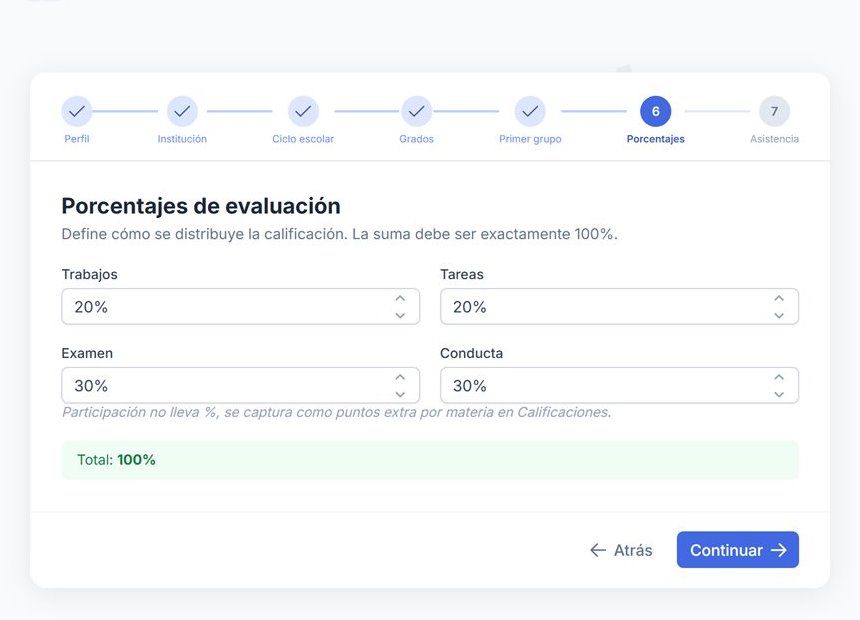Viewport: 860px width, 620px height.
Task: Click the Asistencia step label
Action: [x=774, y=139]
